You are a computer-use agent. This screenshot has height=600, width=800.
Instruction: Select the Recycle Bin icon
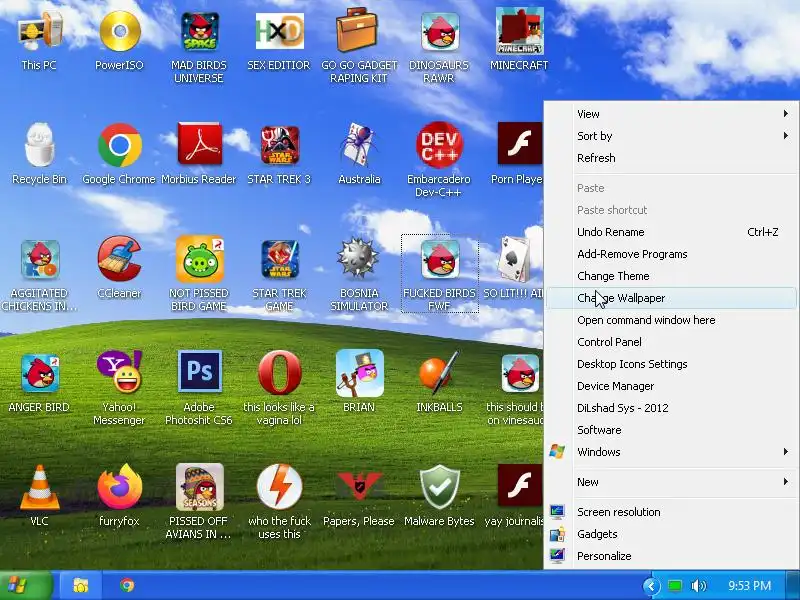click(x=39, y=145)
